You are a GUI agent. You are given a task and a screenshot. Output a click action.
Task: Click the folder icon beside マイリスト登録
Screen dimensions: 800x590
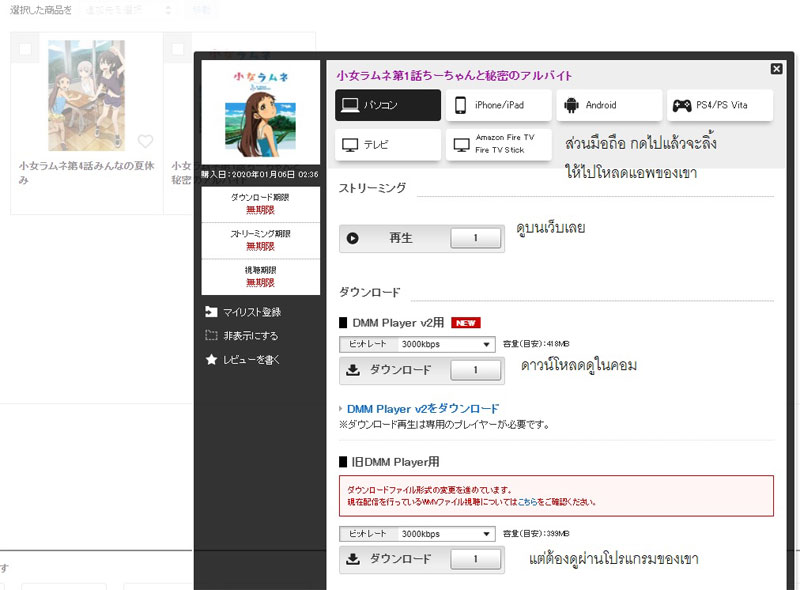211,311
